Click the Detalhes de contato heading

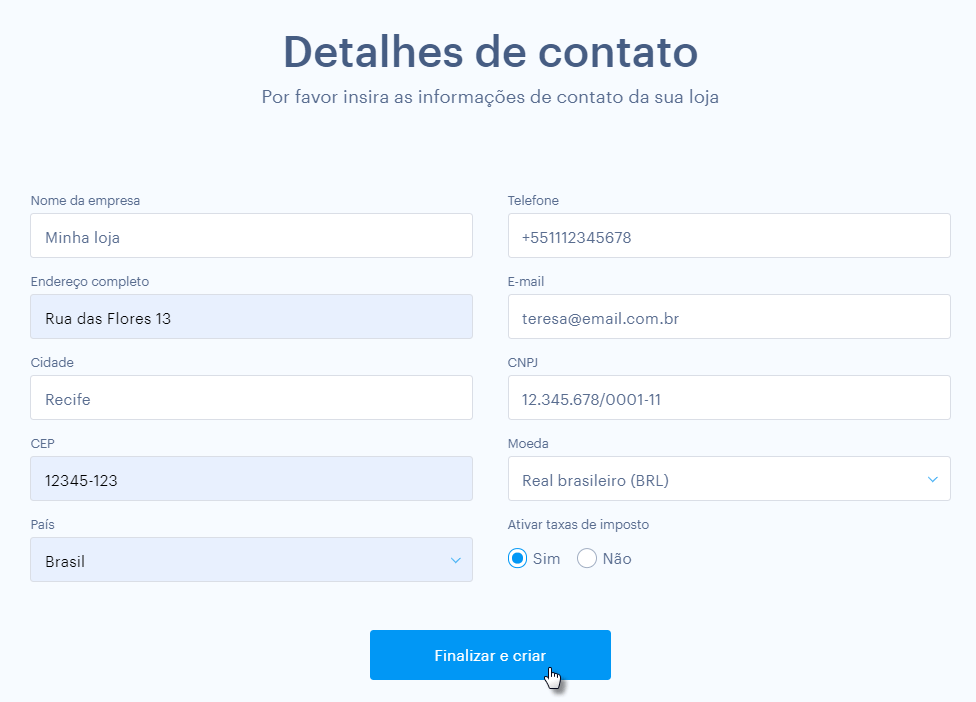coord(490,52)
